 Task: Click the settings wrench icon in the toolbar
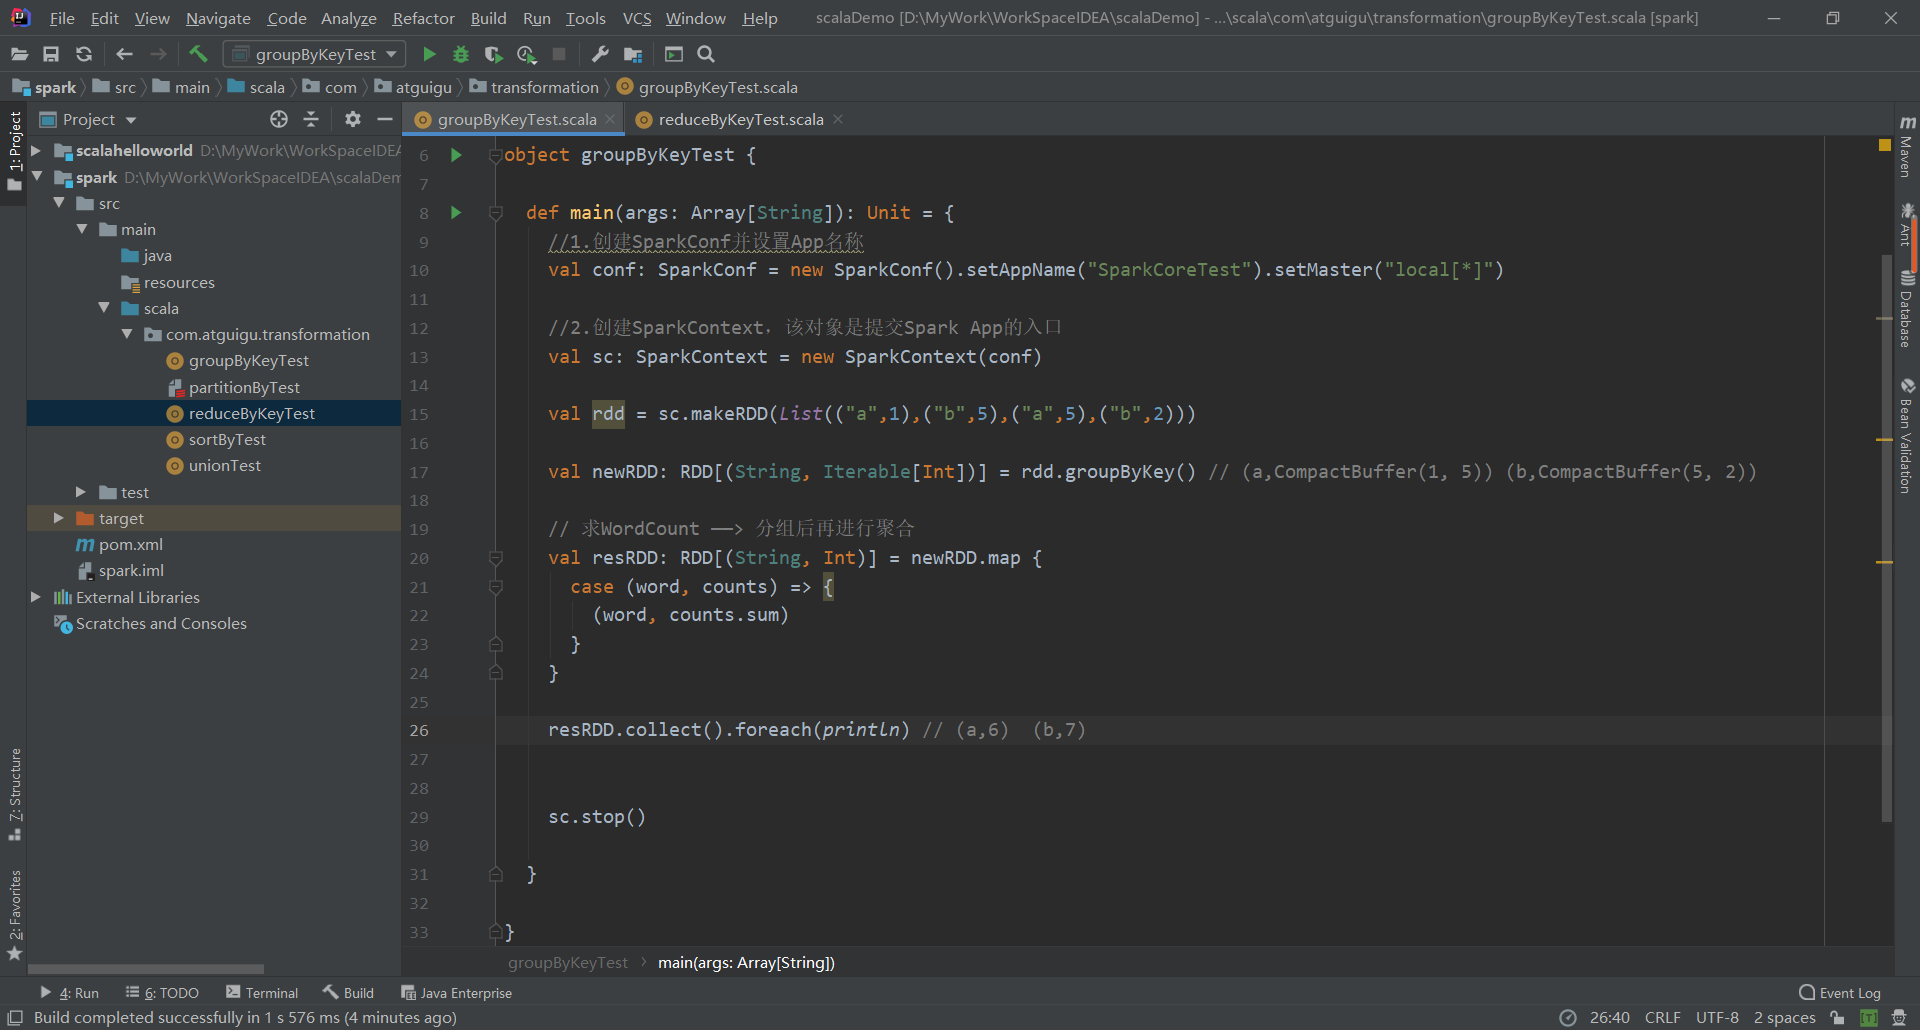point(600,54)
